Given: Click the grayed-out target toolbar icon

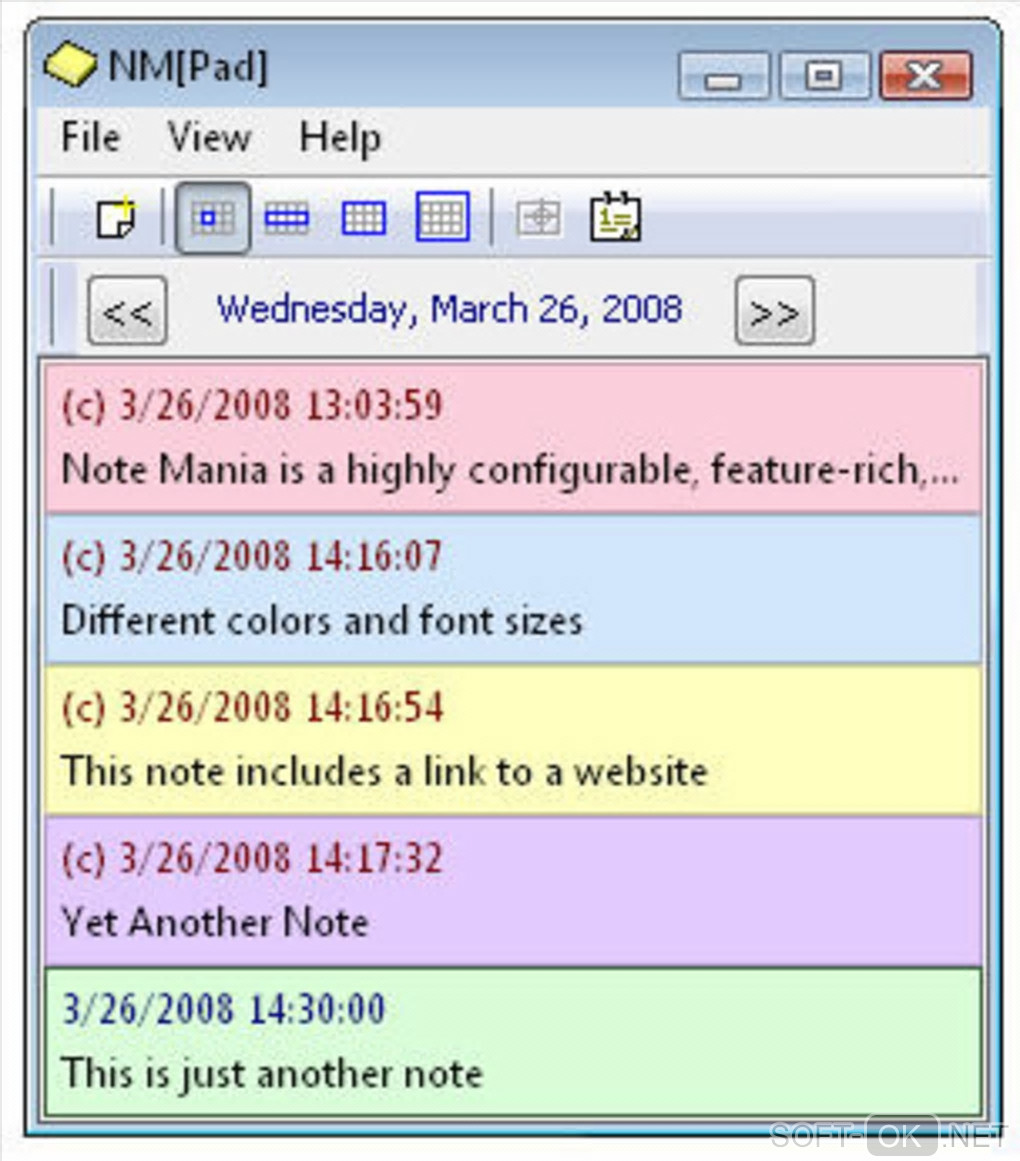Looking at the screenshot, I should pyautogui.click(x=539, y=218).
